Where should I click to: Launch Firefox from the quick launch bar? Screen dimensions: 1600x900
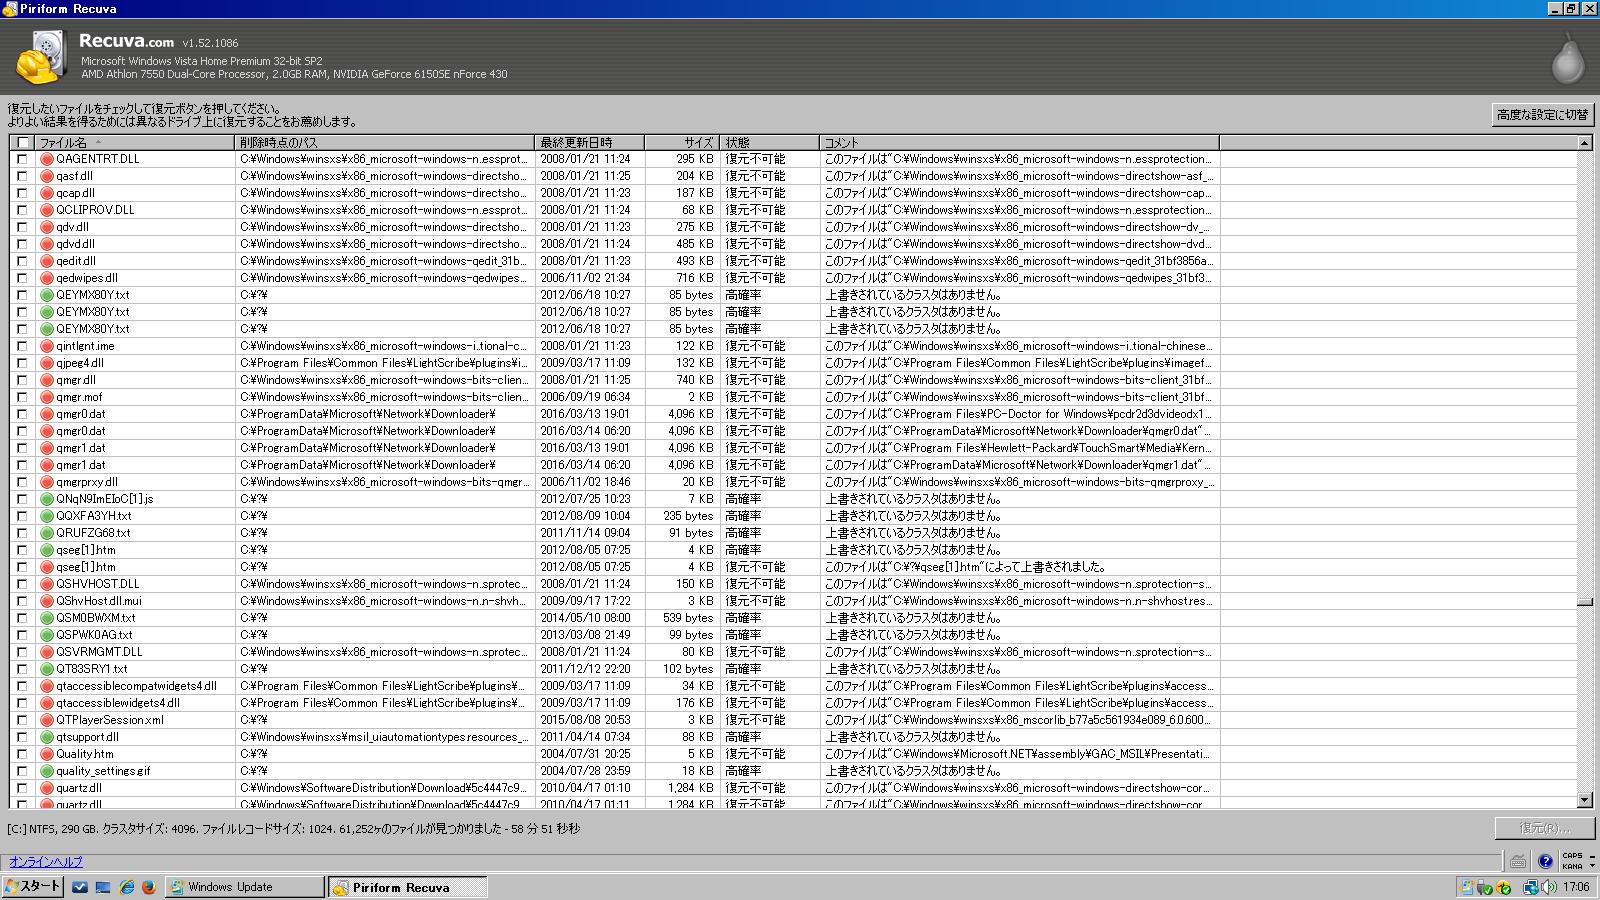pos(149,887)
